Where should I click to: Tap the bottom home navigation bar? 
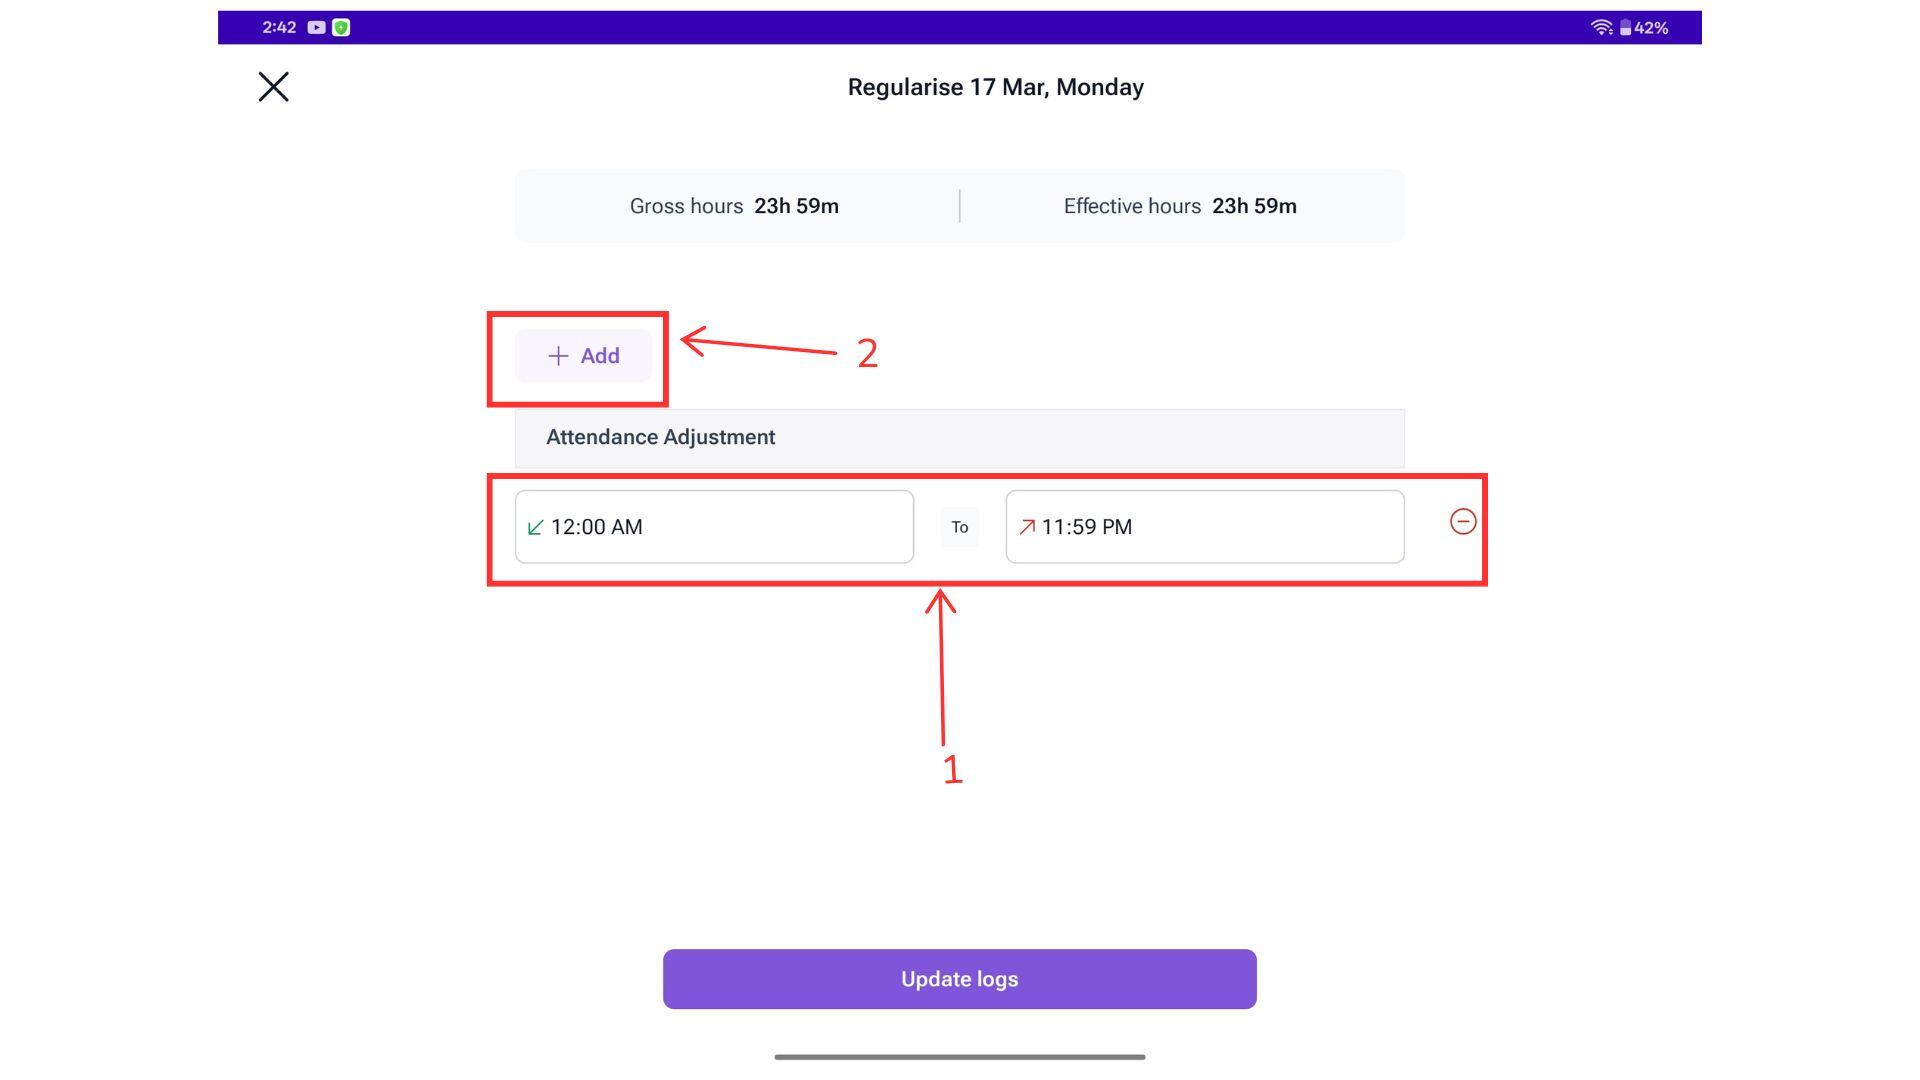pos(959,1057)
